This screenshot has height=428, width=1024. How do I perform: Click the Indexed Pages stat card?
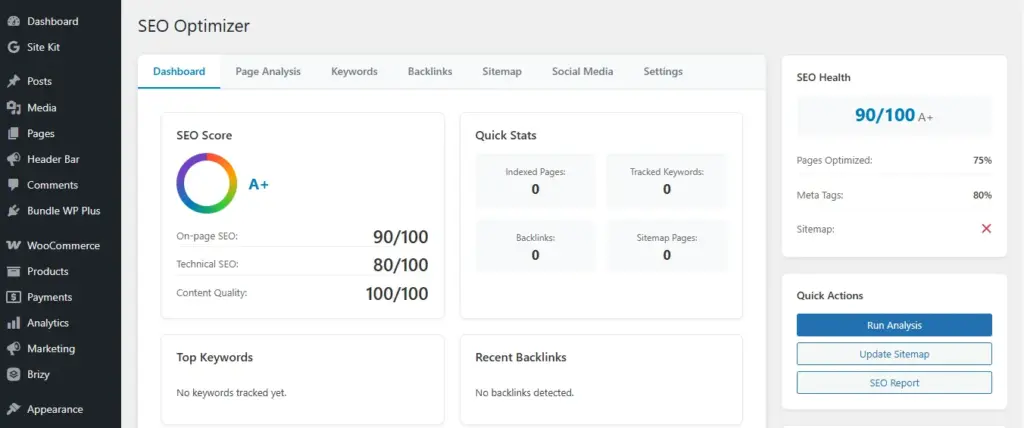tap(535, 181)
